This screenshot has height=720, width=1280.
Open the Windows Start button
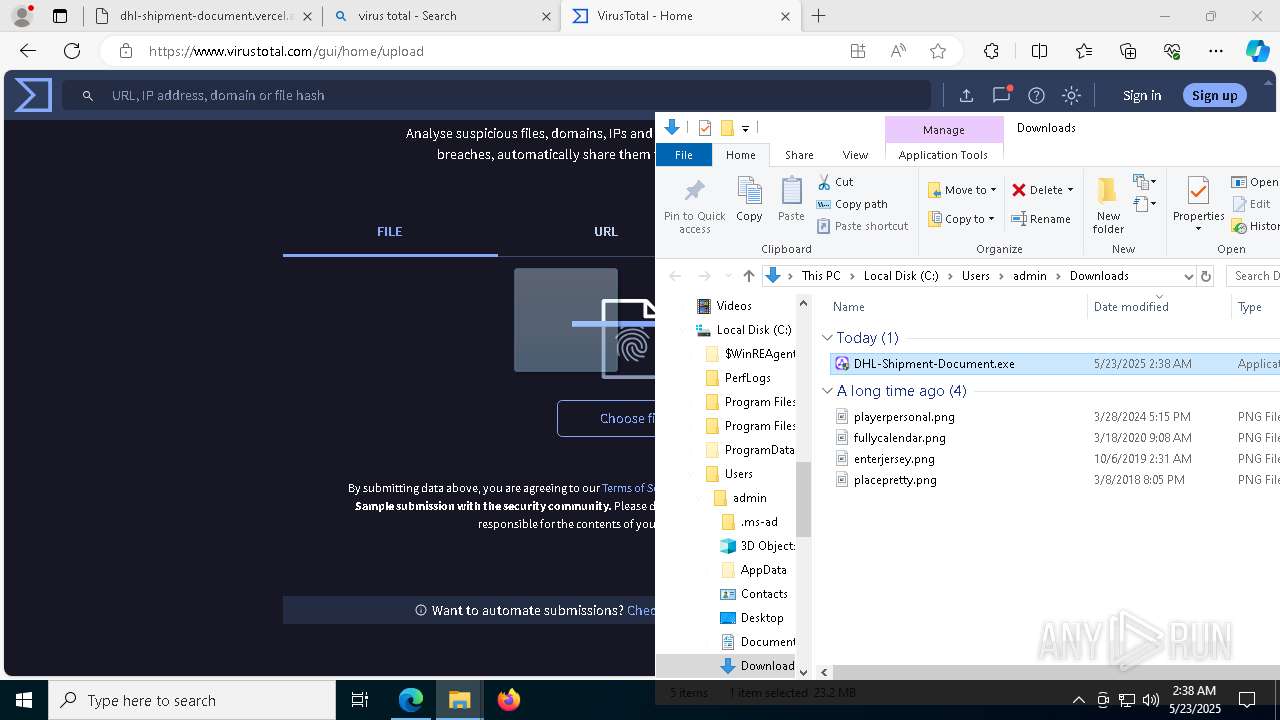(24, 700)
